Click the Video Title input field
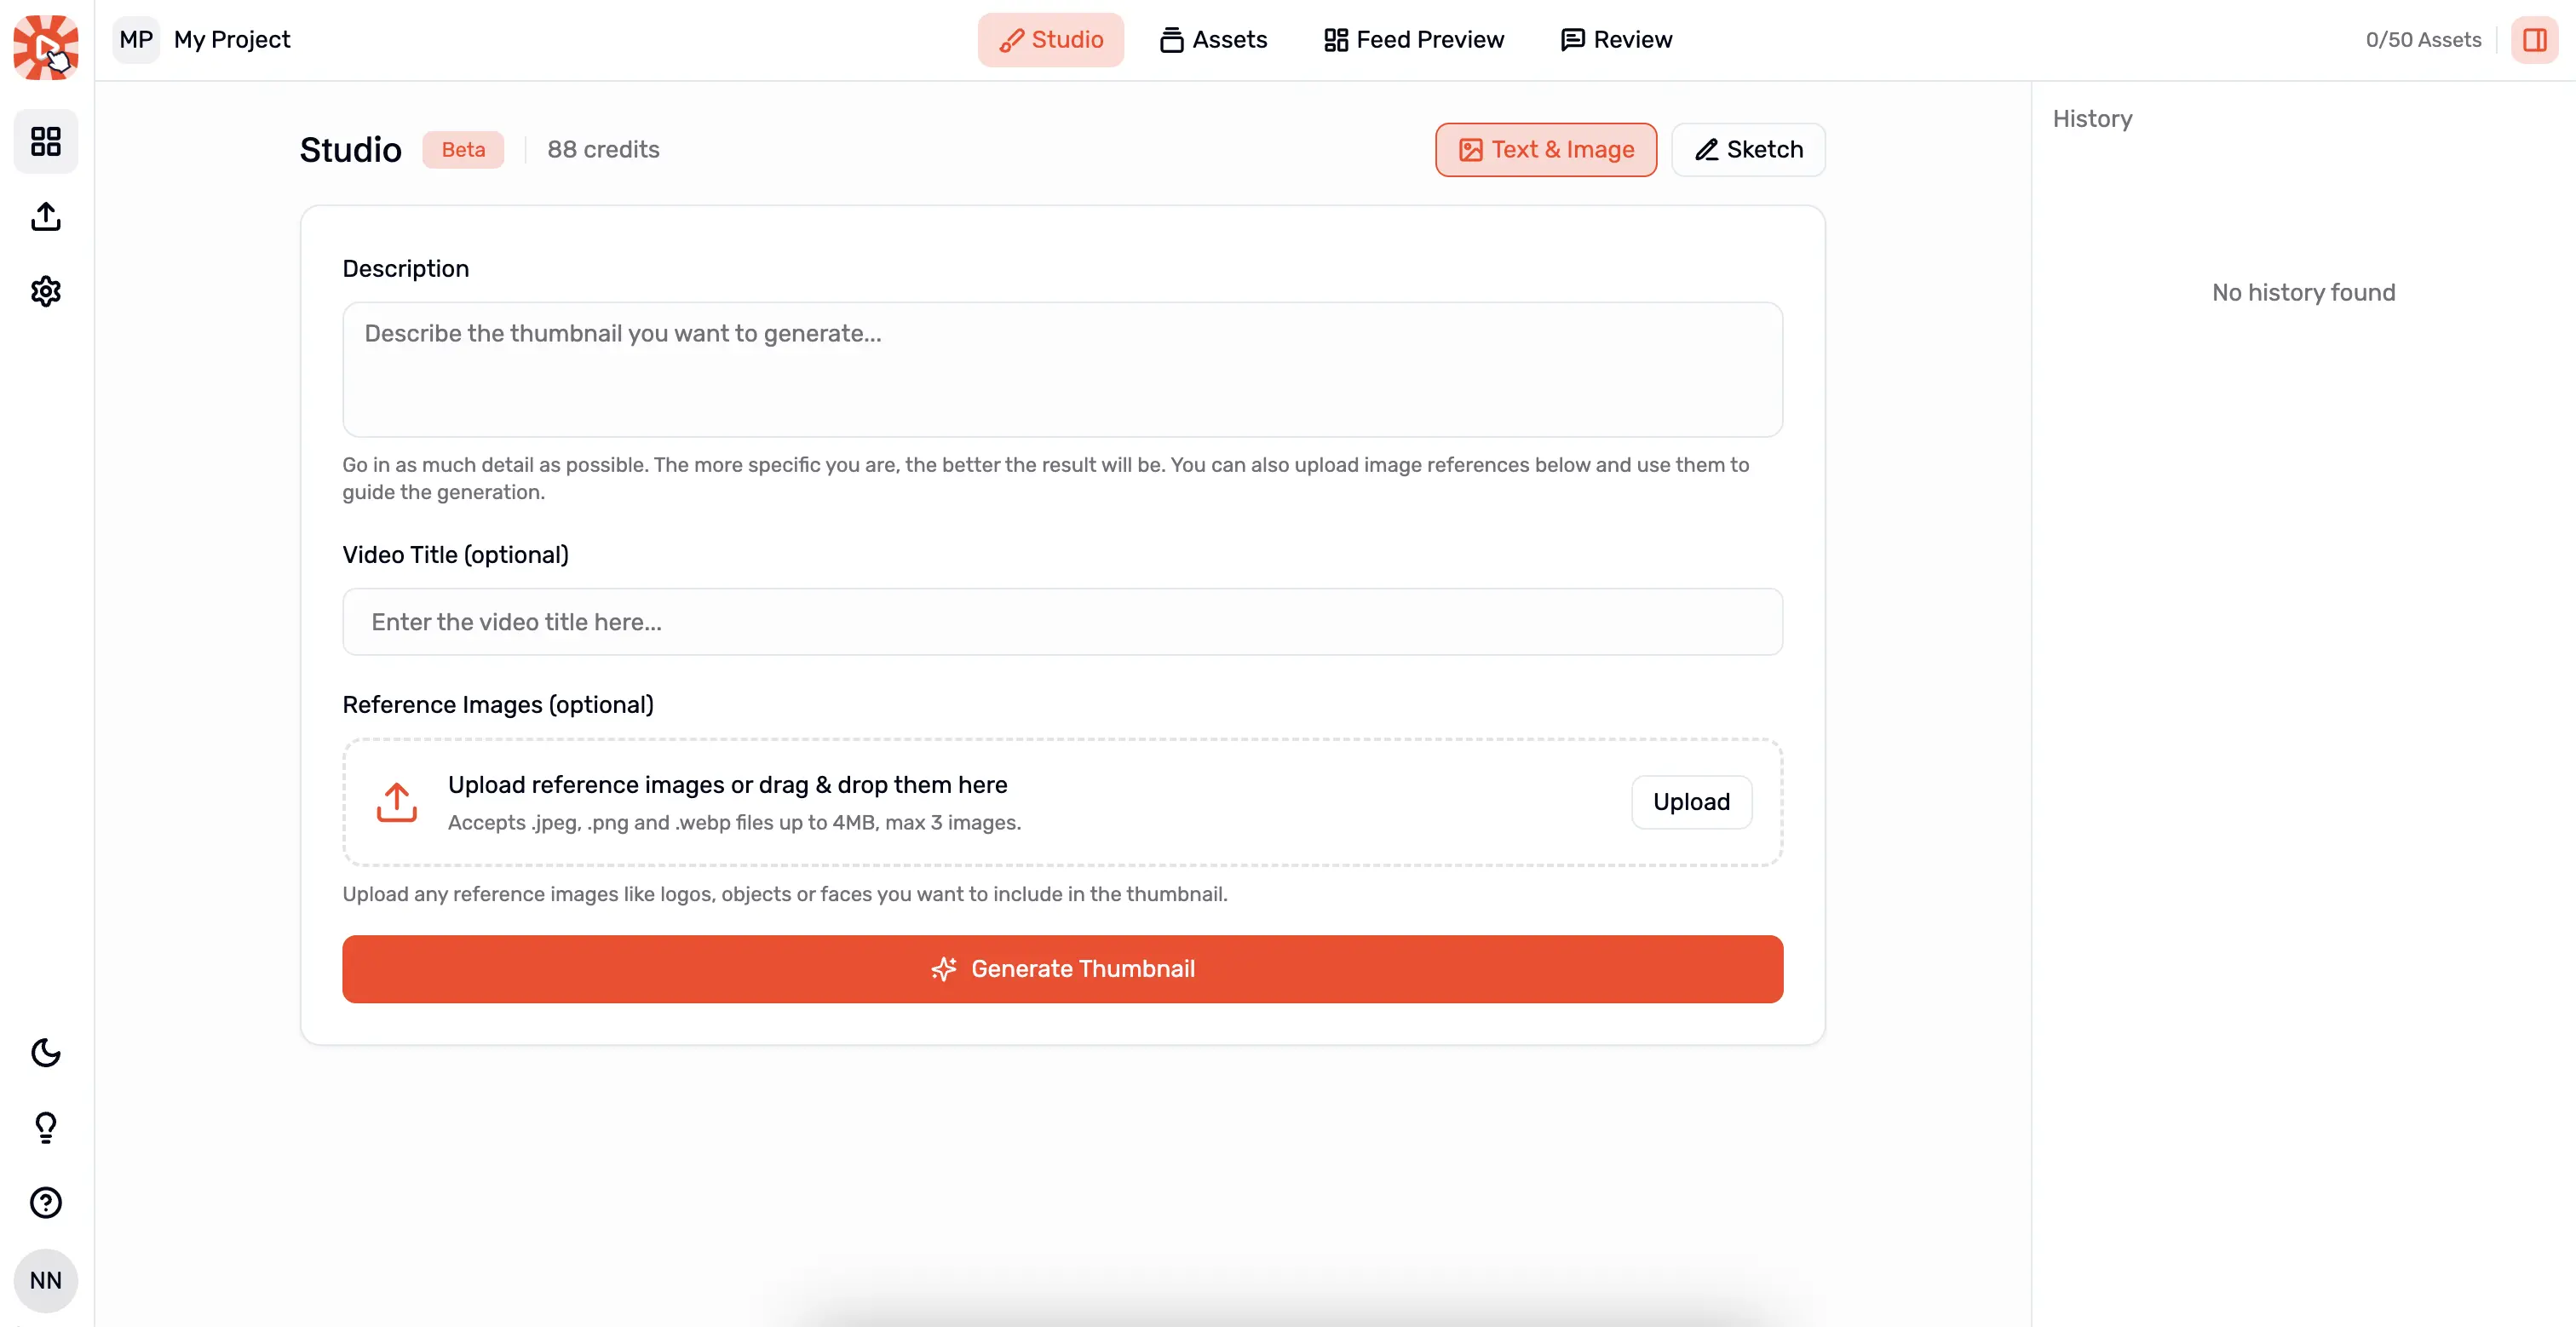This screenshot has height=1327, width=2576. [x=1062, y=622]
